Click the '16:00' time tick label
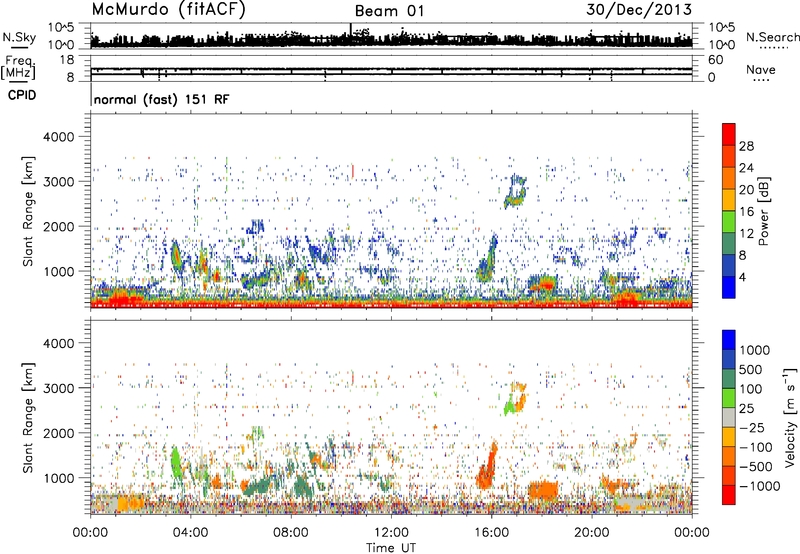The width and height of the screenshot is (800, 554). [x=491, y=533]
